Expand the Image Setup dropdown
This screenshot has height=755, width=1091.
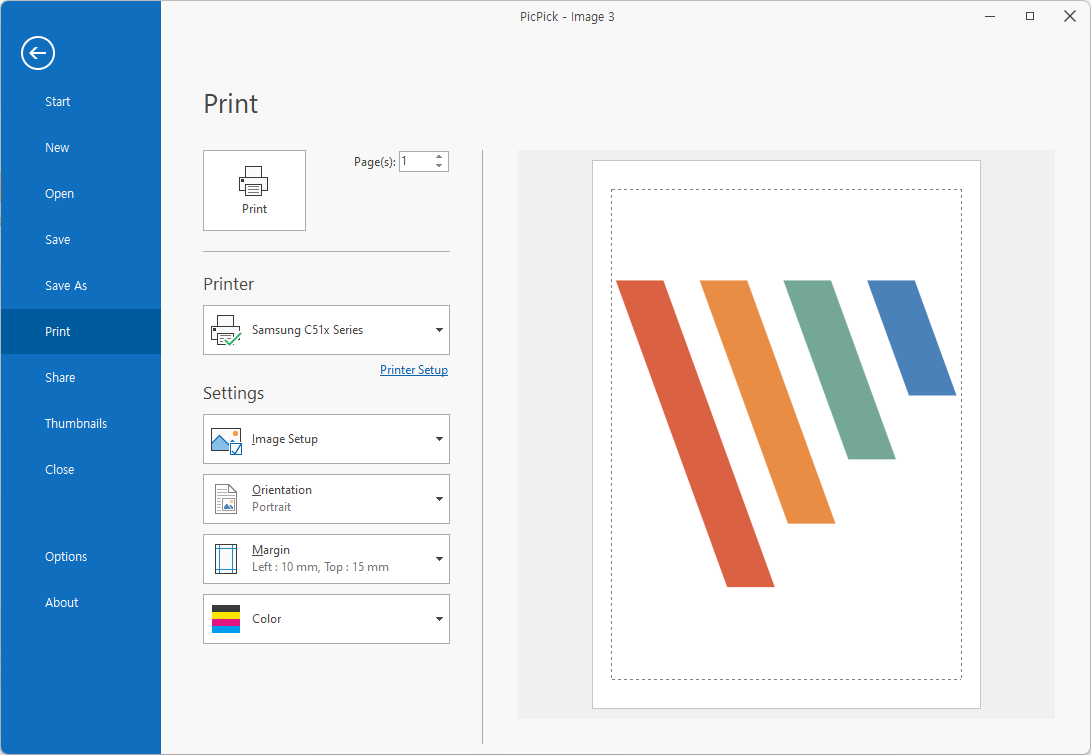[x=438, y=438]
